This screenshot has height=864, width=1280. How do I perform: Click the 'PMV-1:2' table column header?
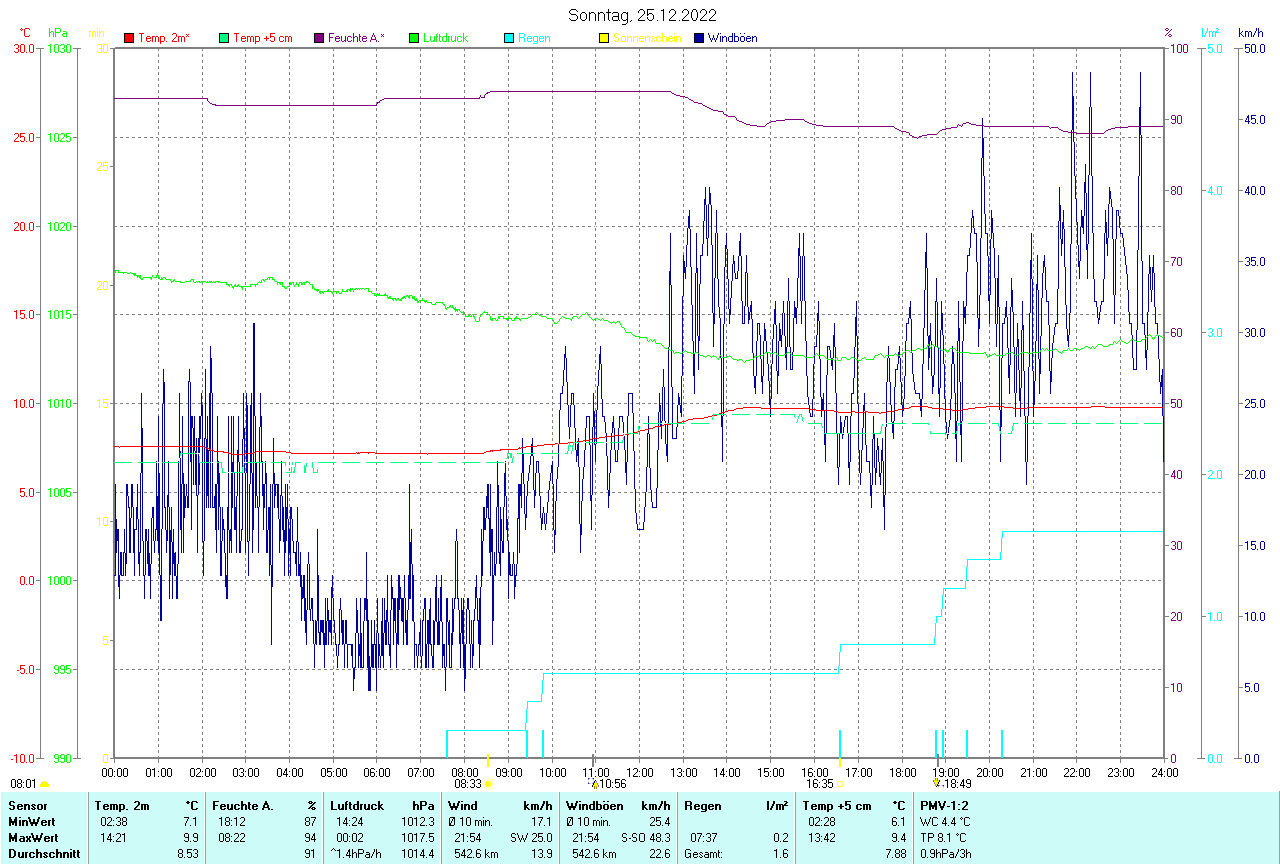pos(945,805)
